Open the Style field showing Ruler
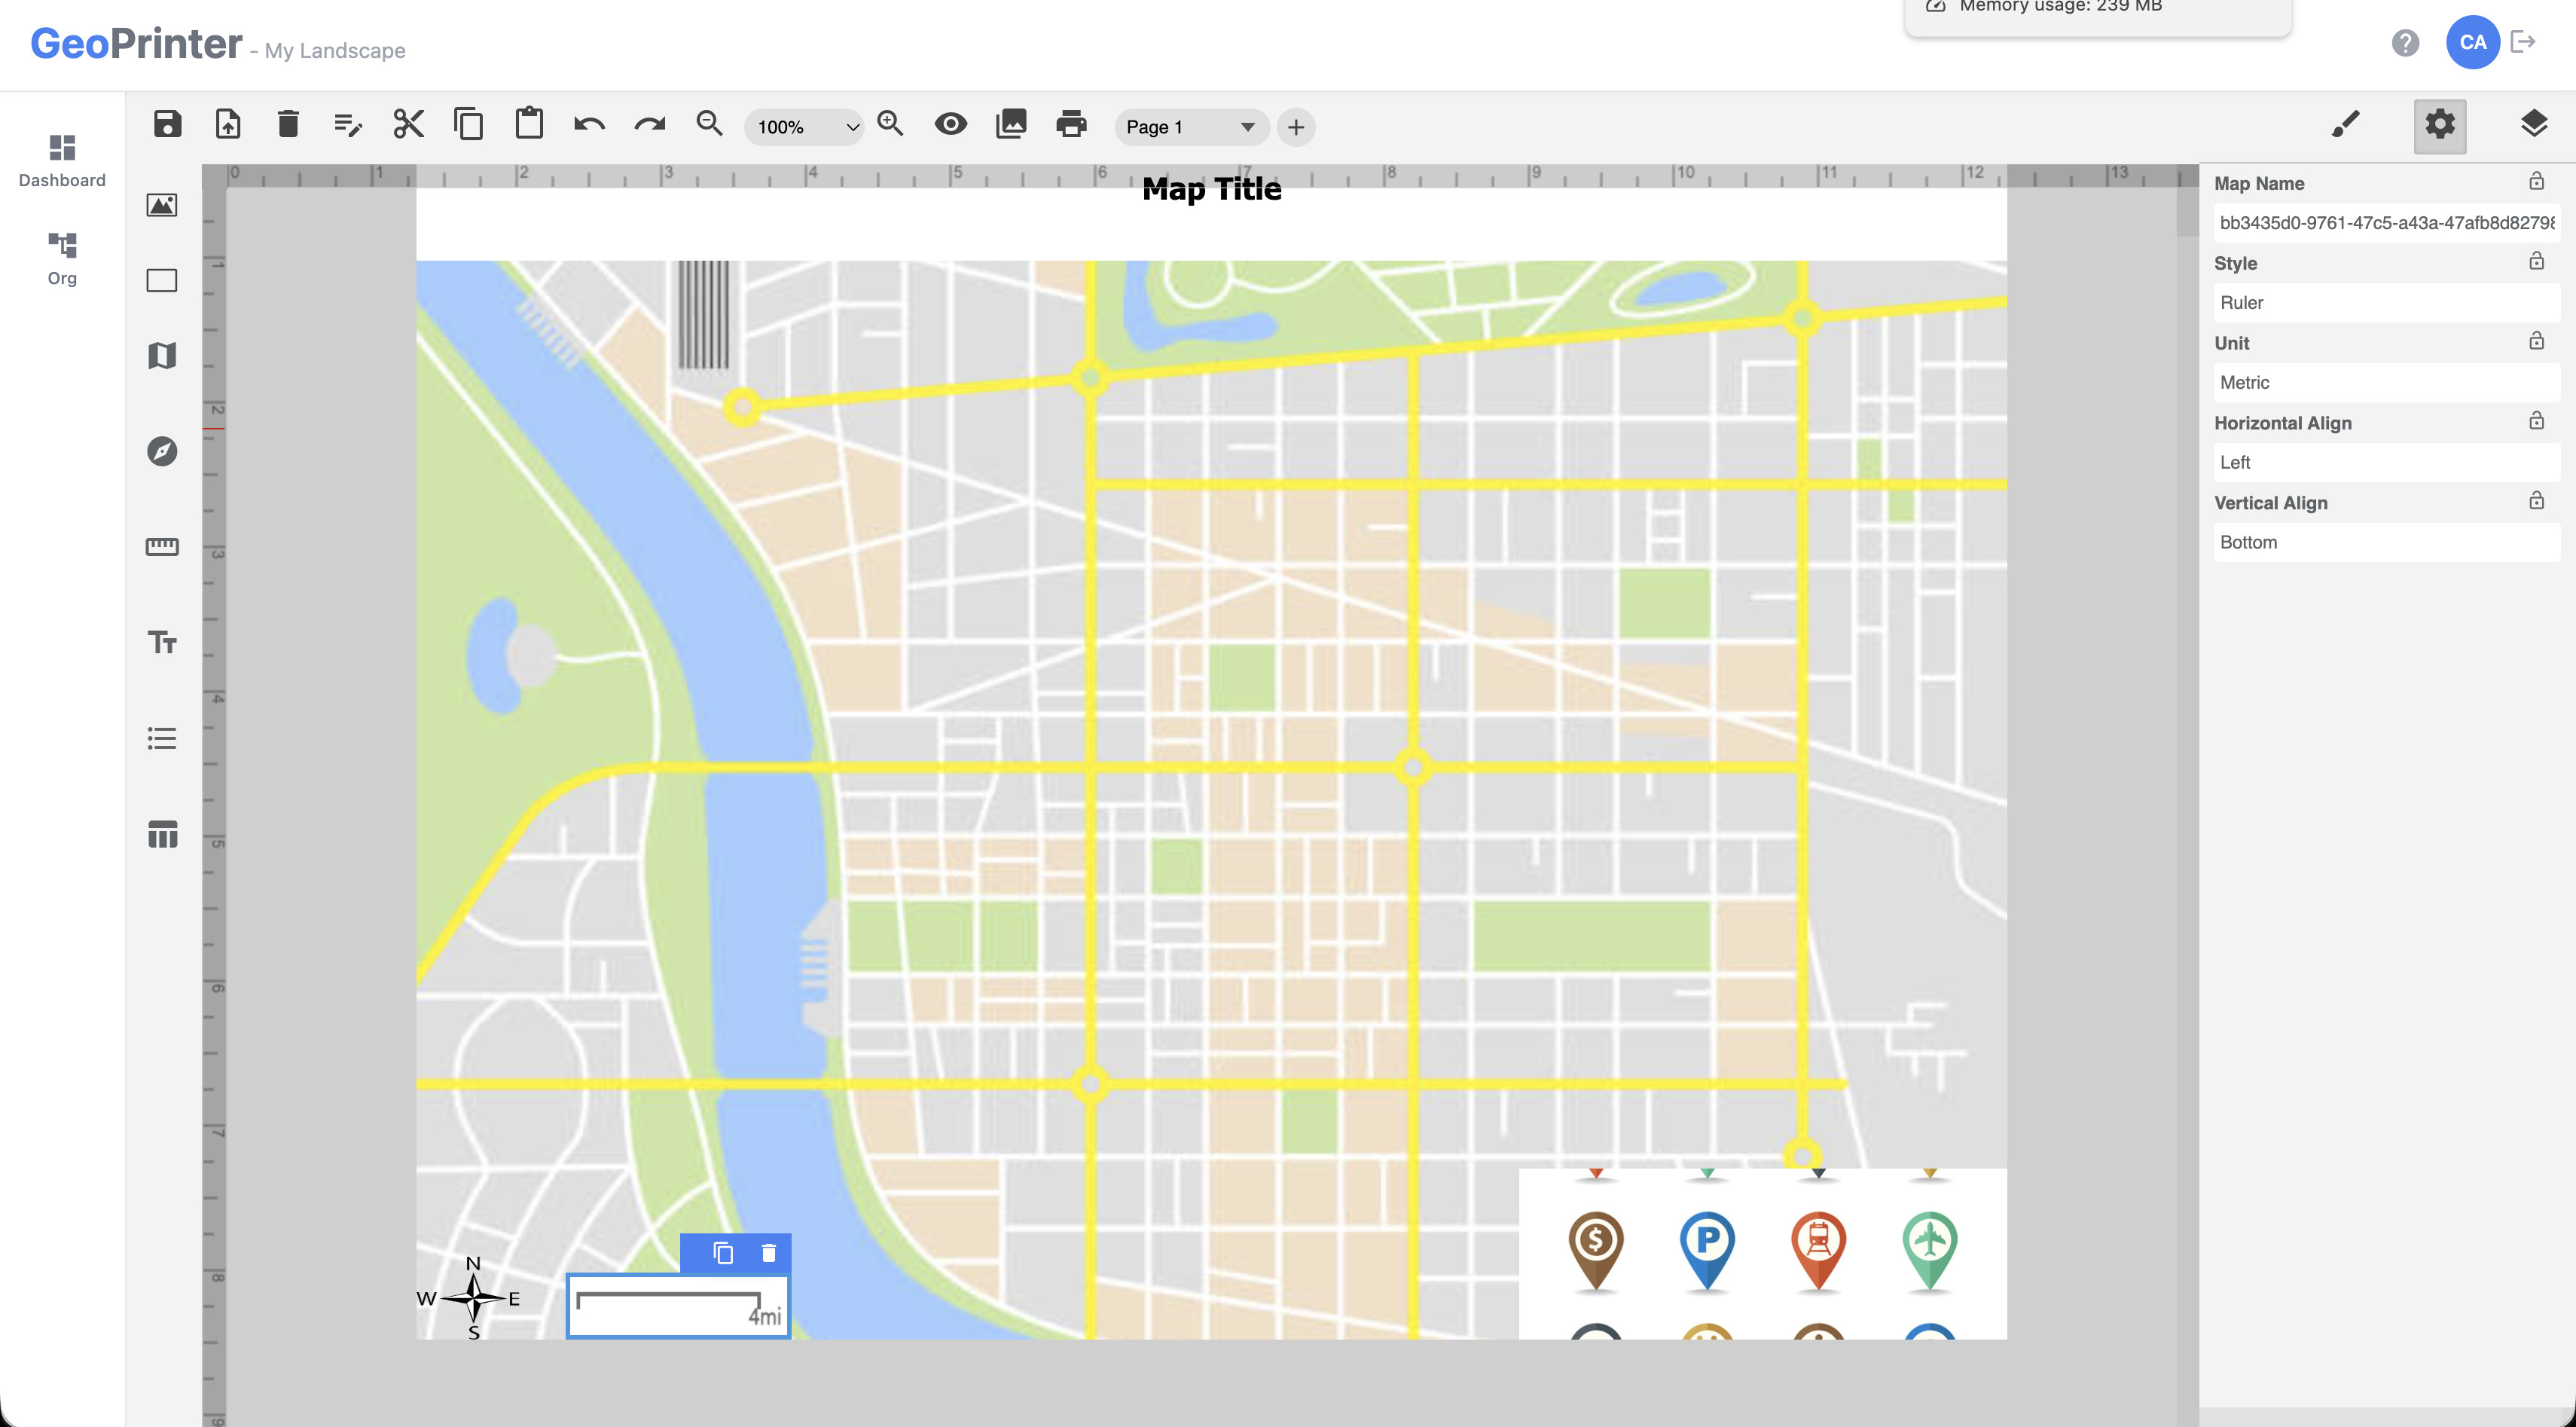The height and width of the screenshot is (1427, 2576). pyautogui.click(x=2386, y=303)
